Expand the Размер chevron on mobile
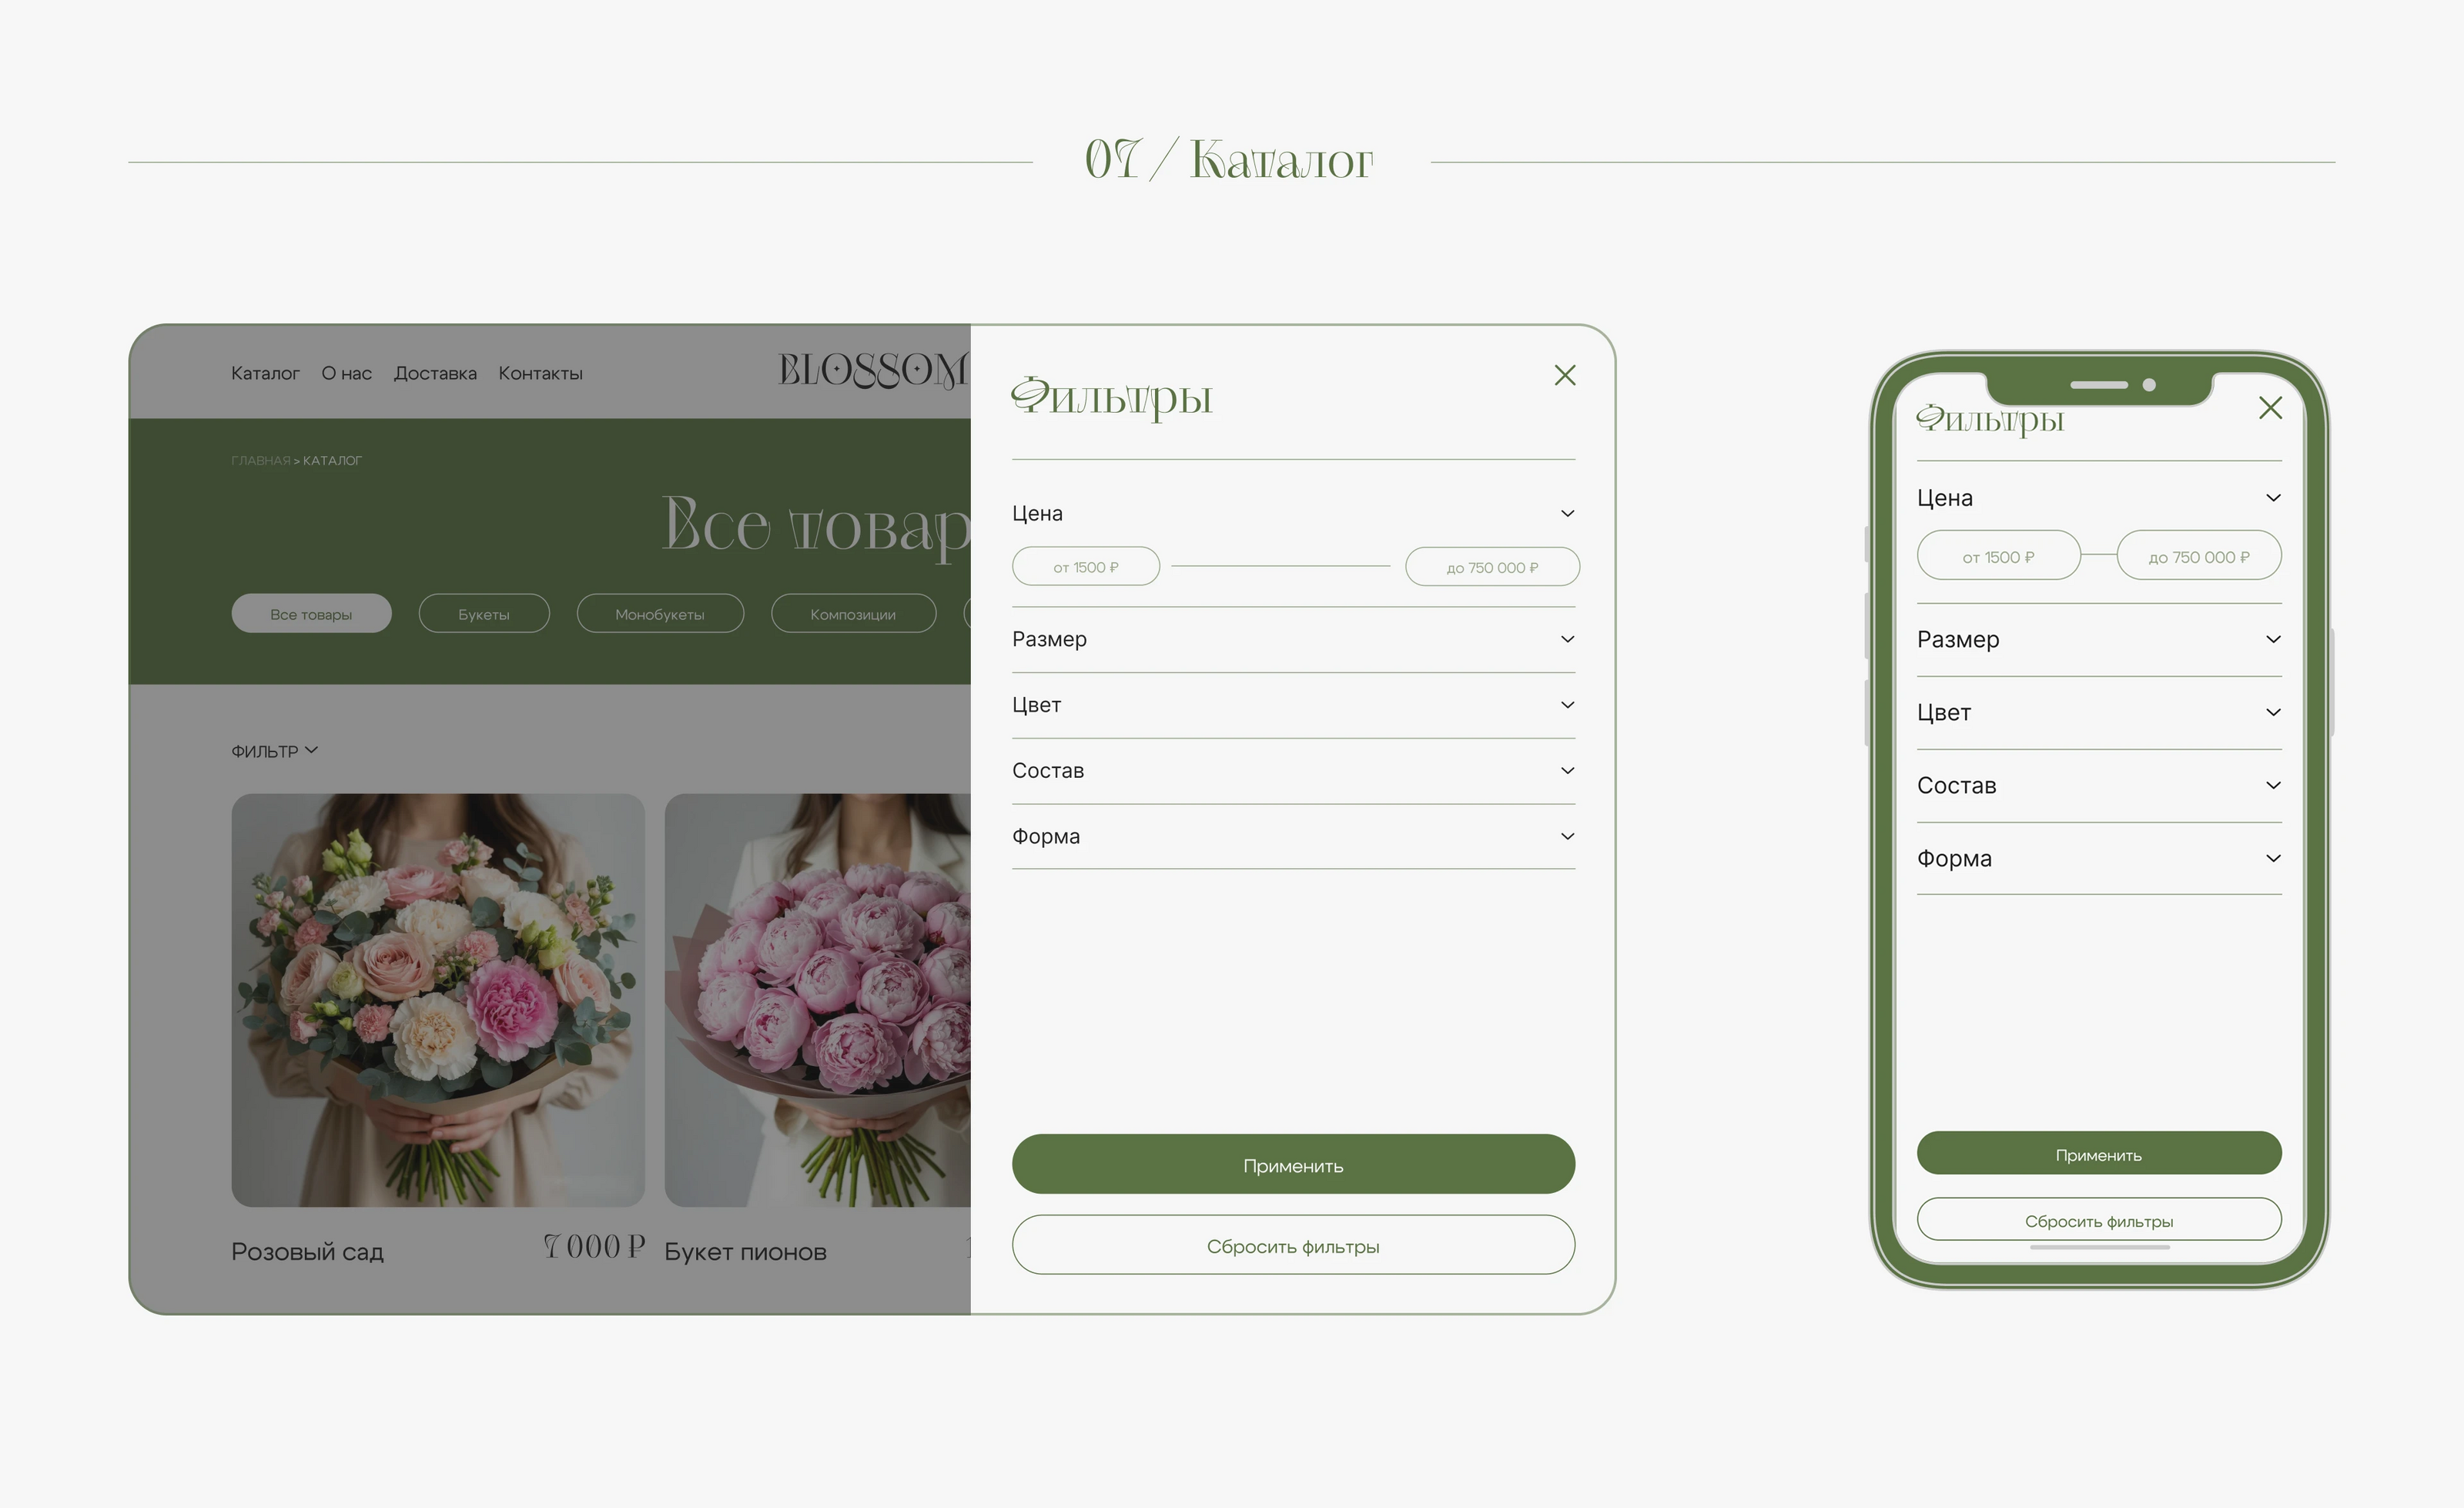The height and width of the screenshot is (1508, 2464). pyautogui.click(x=2273, y=640)
